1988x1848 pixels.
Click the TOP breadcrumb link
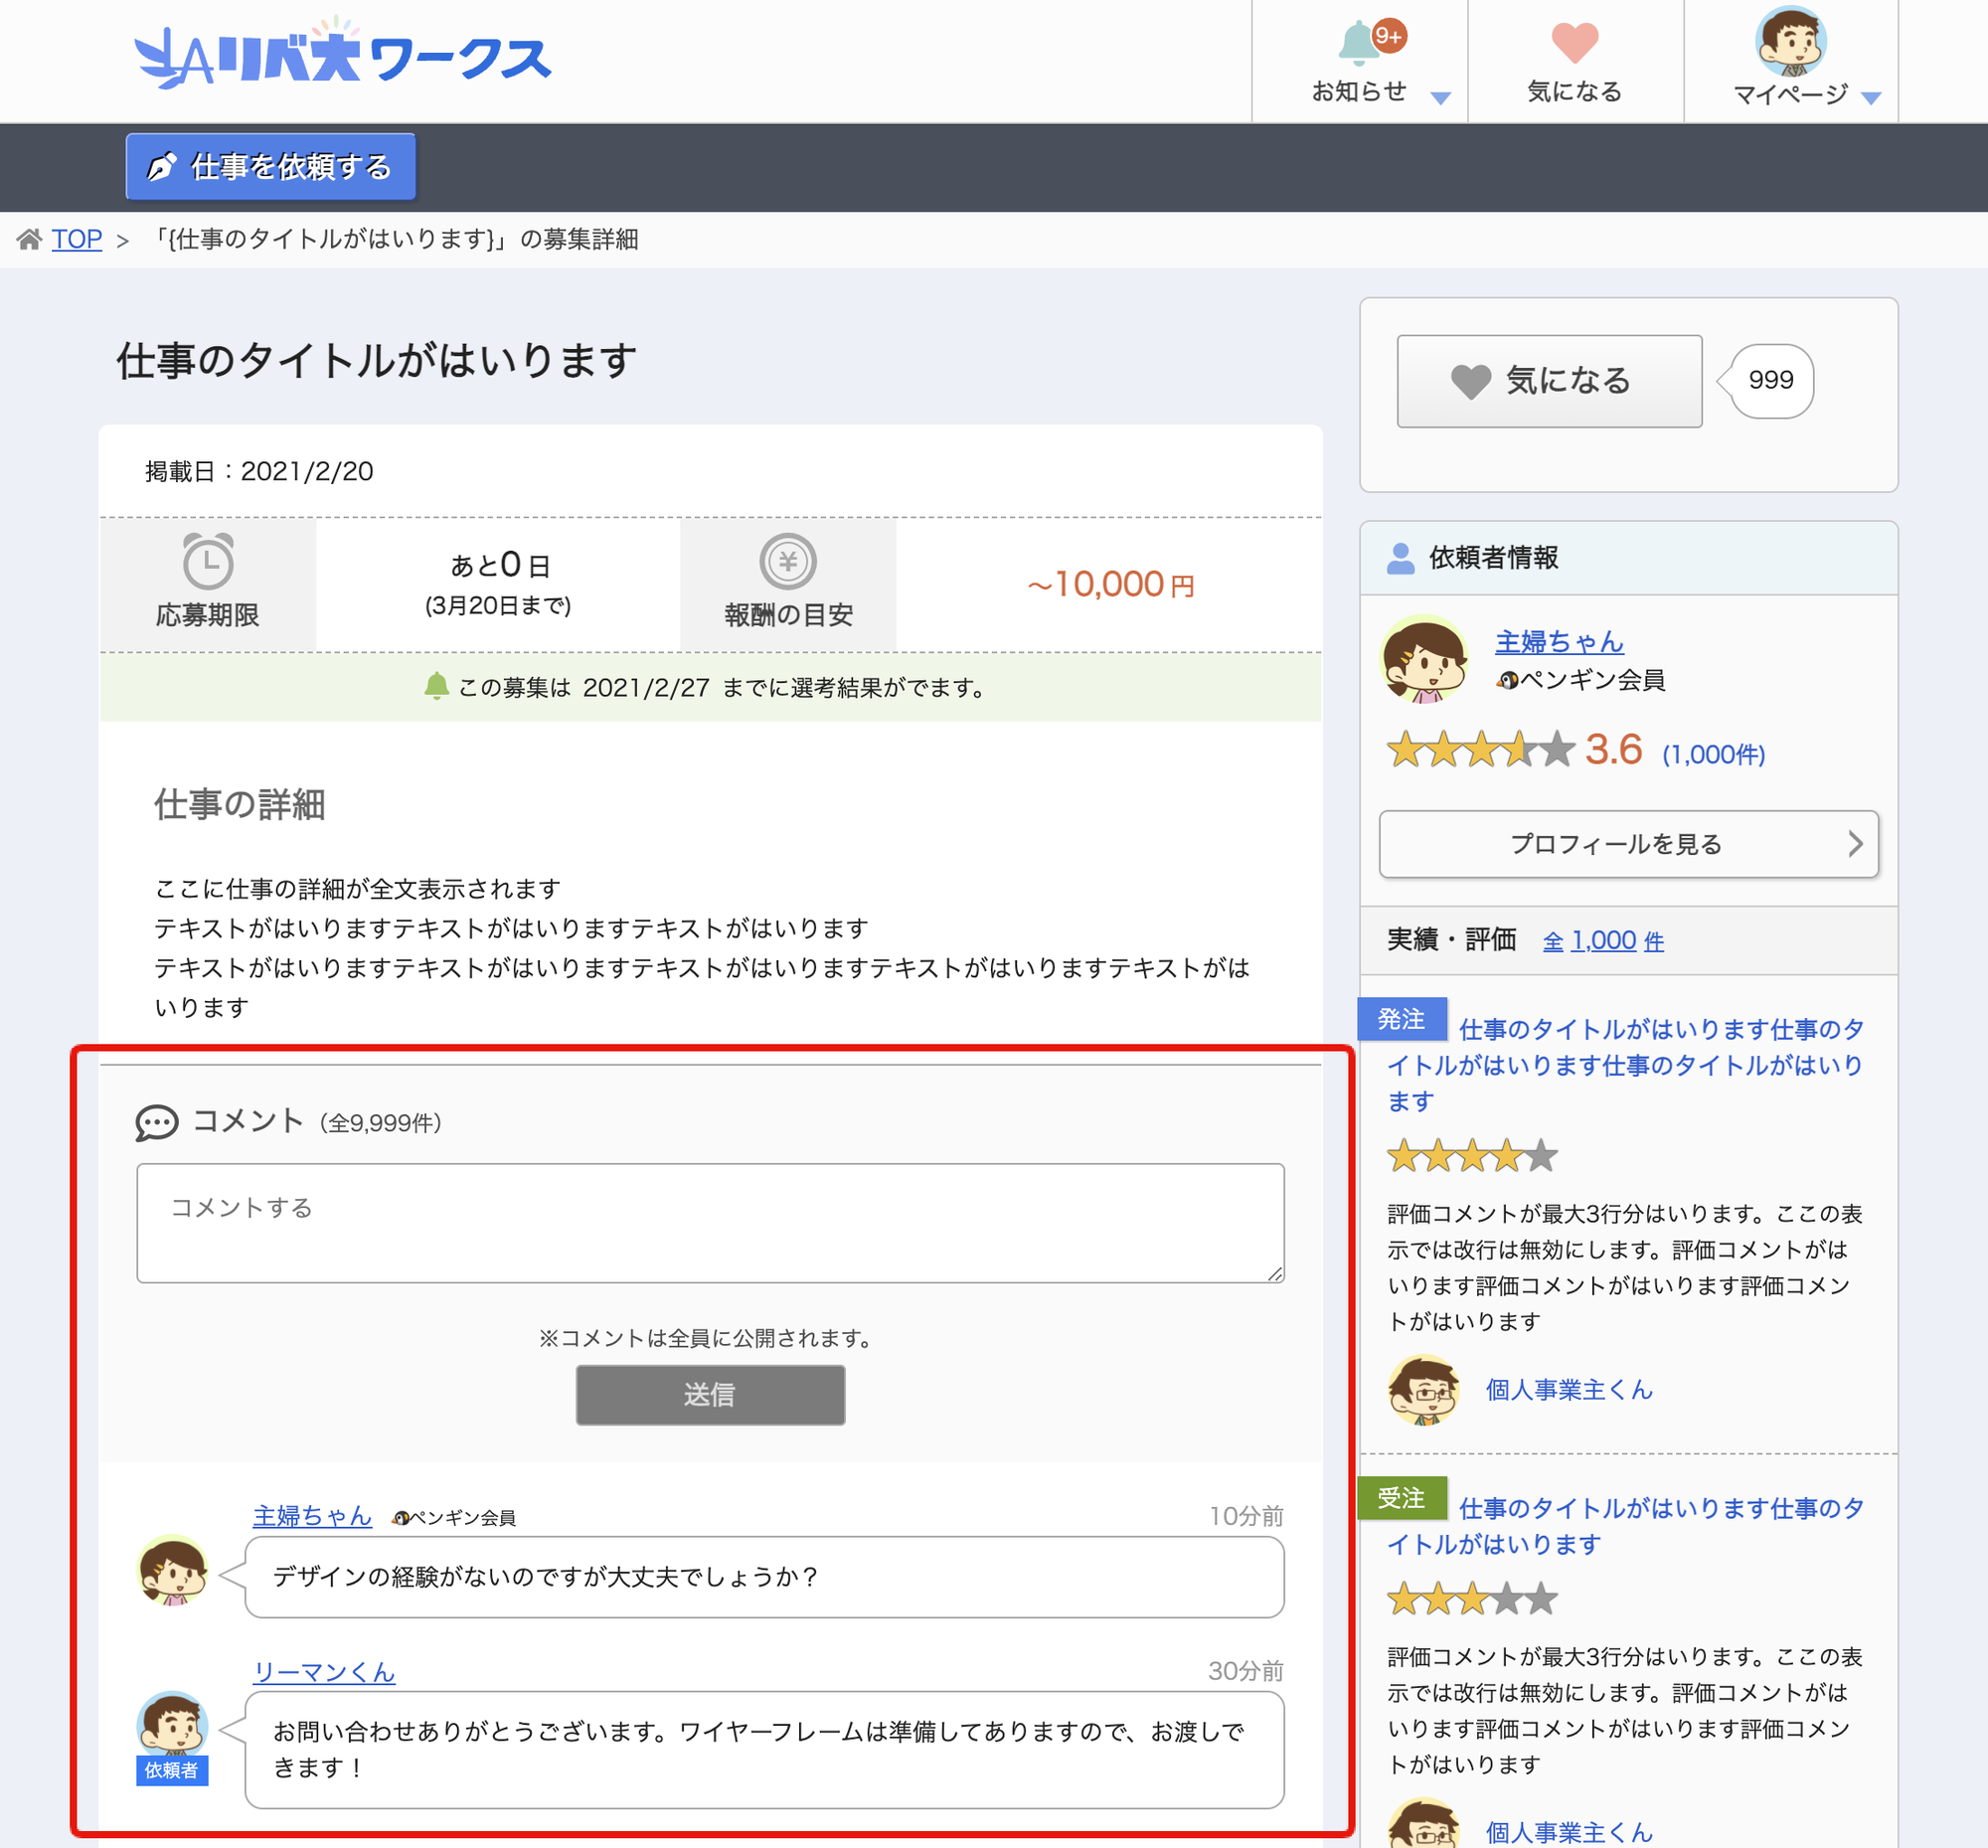point(77,239)
